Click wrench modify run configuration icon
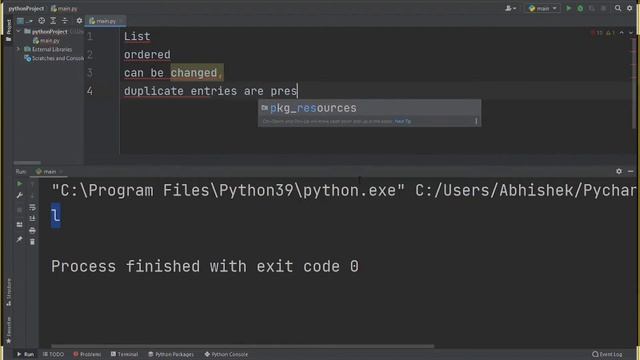Image resolution: width=640 pixels, height=360 pixels. [19, 196]
